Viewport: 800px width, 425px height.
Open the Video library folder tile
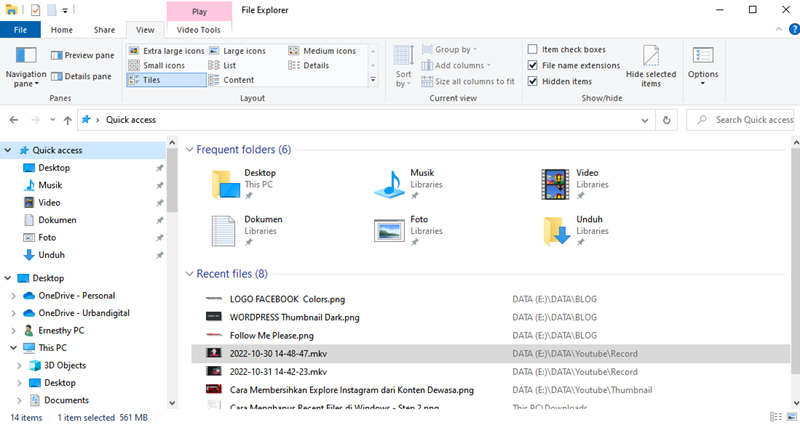pyautogui.click(x=556, y=182)
